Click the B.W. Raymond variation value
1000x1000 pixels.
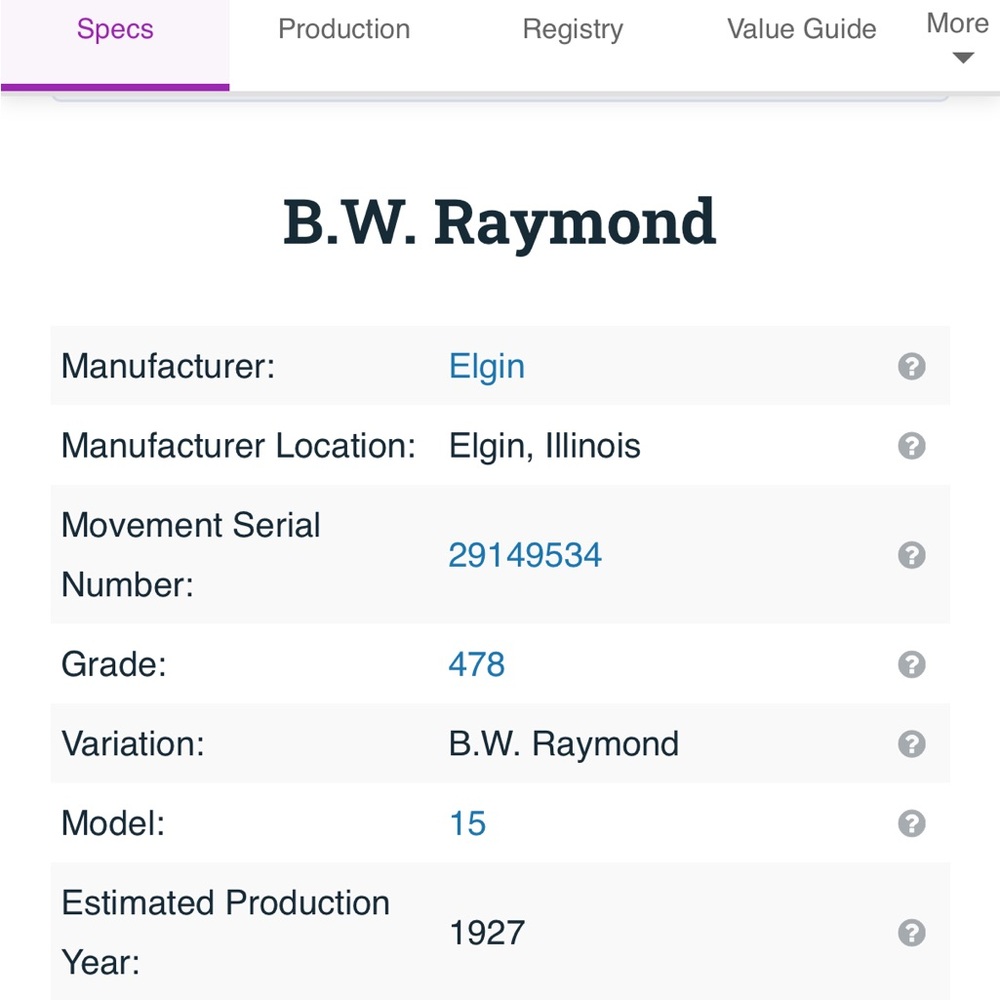coord(564,744)
